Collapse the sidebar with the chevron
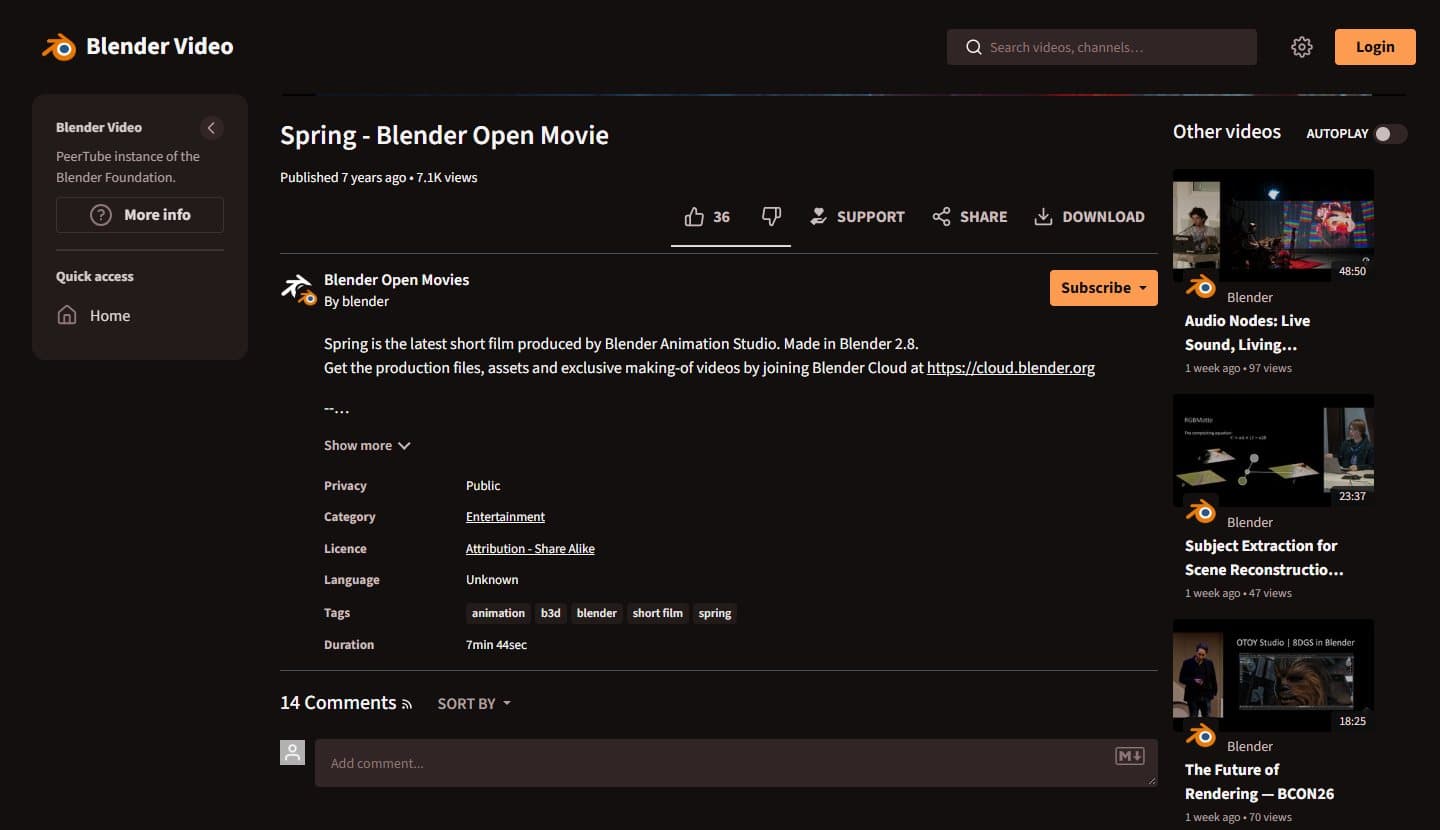Viewport: 1440px width, 830px height. [x=211, y=128]
